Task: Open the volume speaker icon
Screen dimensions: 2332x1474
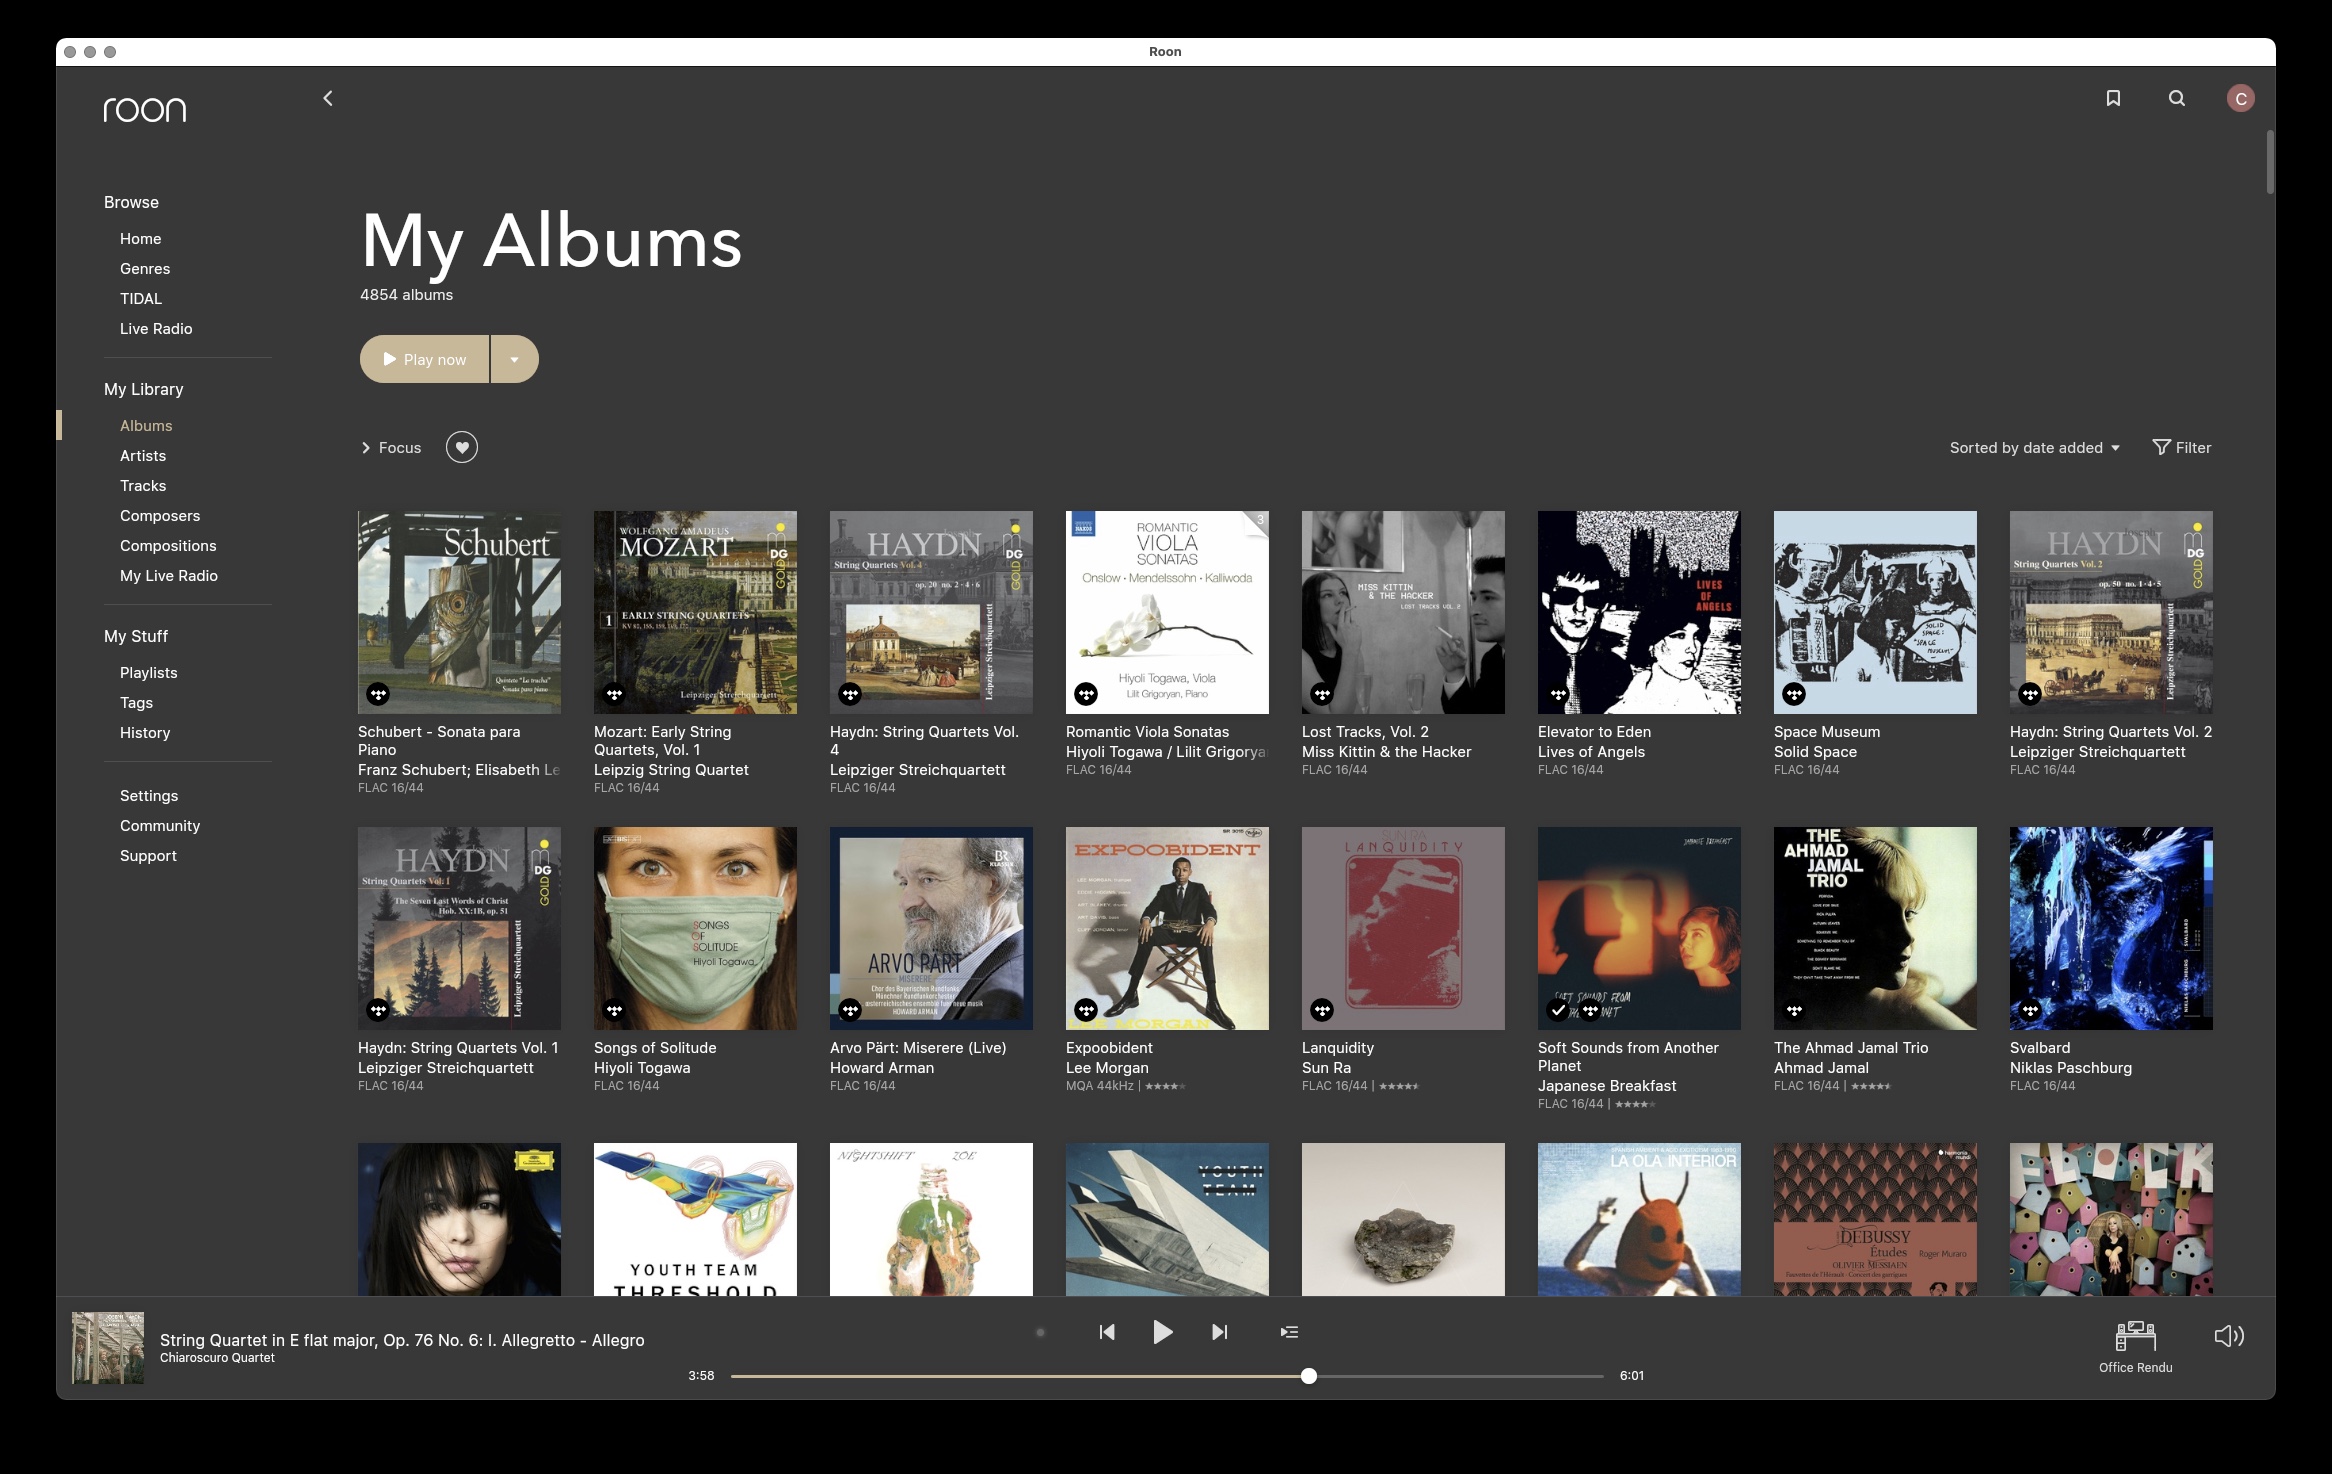Action: click(x=2229, y=1336)
